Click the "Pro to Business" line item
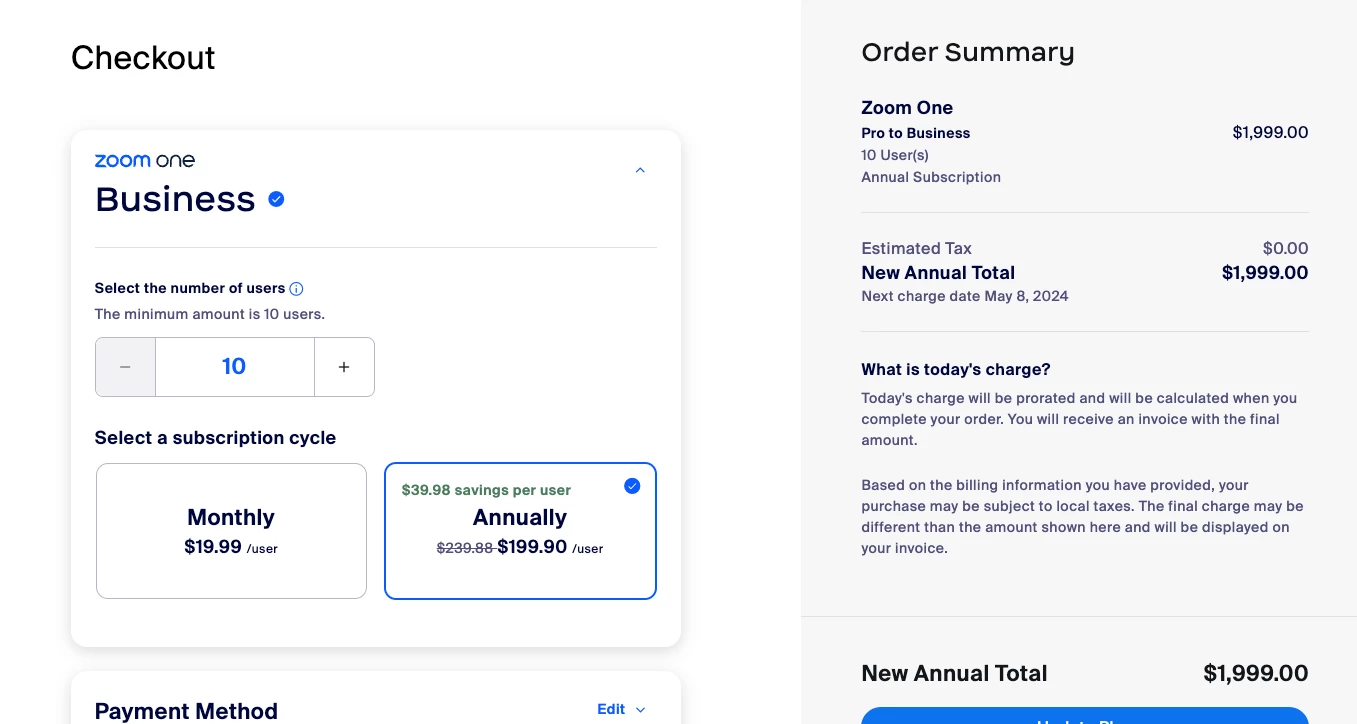The width and height of the screenshot is (1357, 724). pos(916,133)
